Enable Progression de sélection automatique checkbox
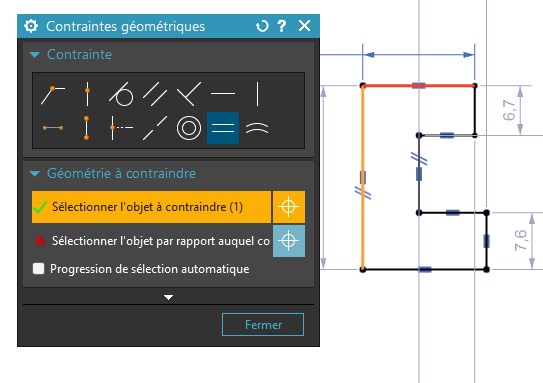 click(38, 269)
